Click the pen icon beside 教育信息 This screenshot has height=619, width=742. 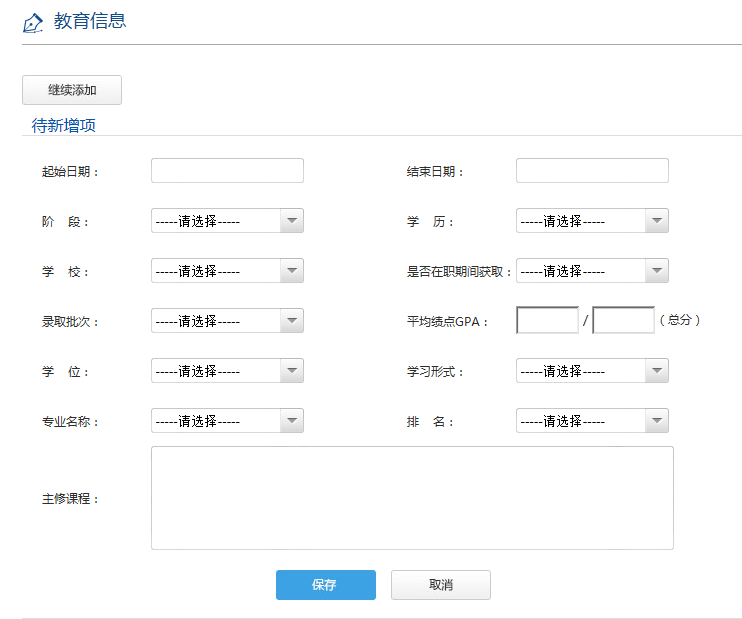pyautogui.click(x=33, y=23)
